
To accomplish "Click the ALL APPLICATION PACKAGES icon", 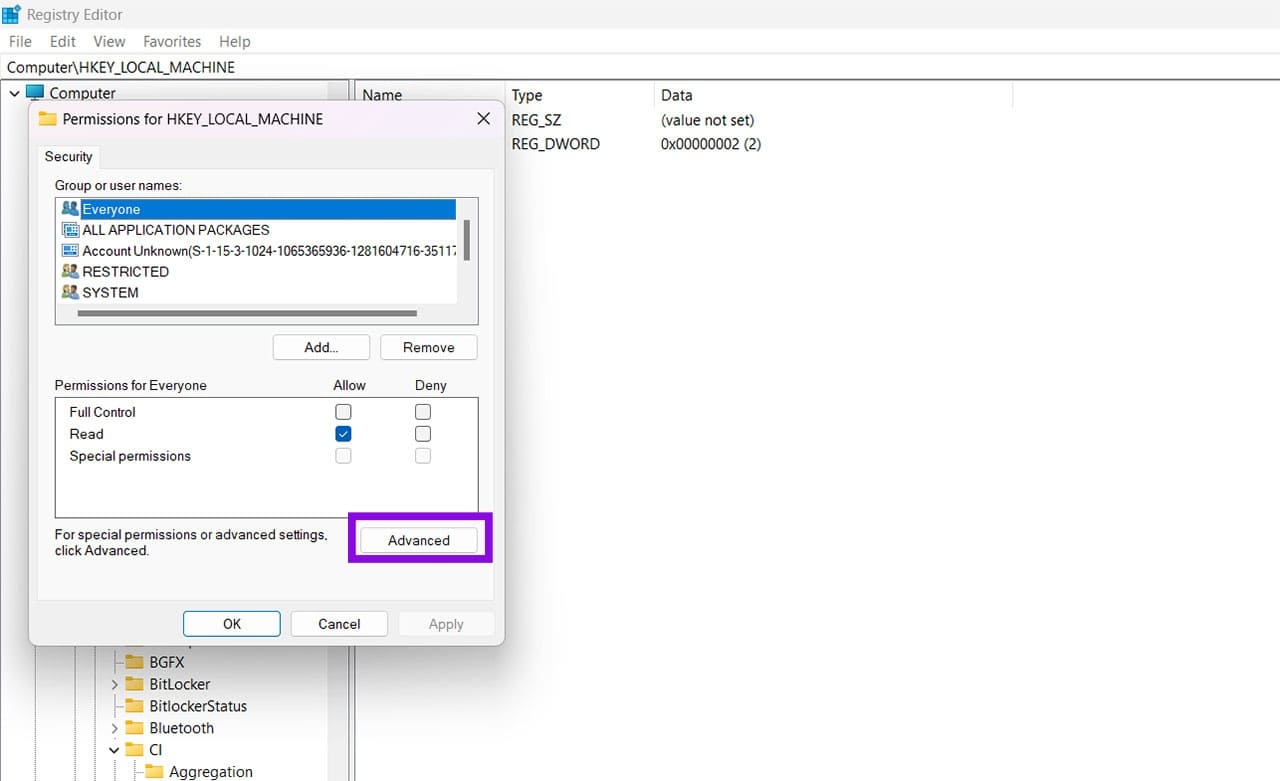I will [70, 230].
